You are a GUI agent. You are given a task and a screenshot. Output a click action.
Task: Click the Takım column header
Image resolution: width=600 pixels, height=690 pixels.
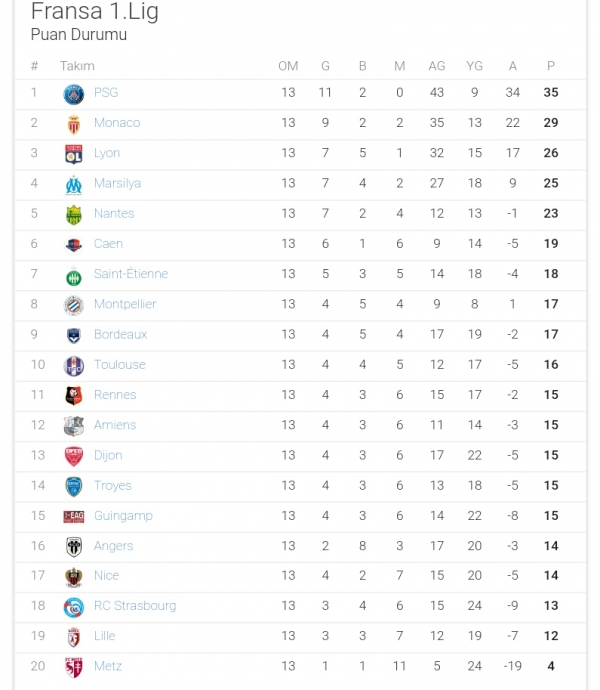click(x=77, y=66)
